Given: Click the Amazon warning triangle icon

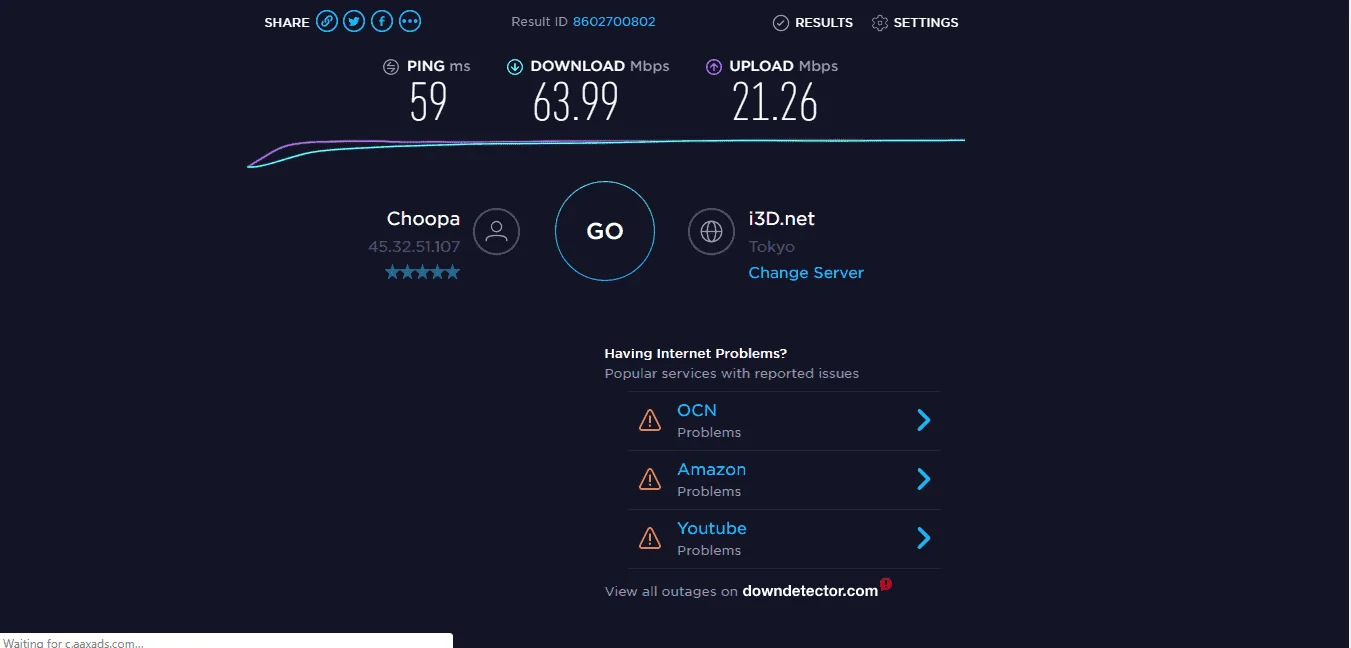Looking at the screenshot, I should [x=650, y=479].
